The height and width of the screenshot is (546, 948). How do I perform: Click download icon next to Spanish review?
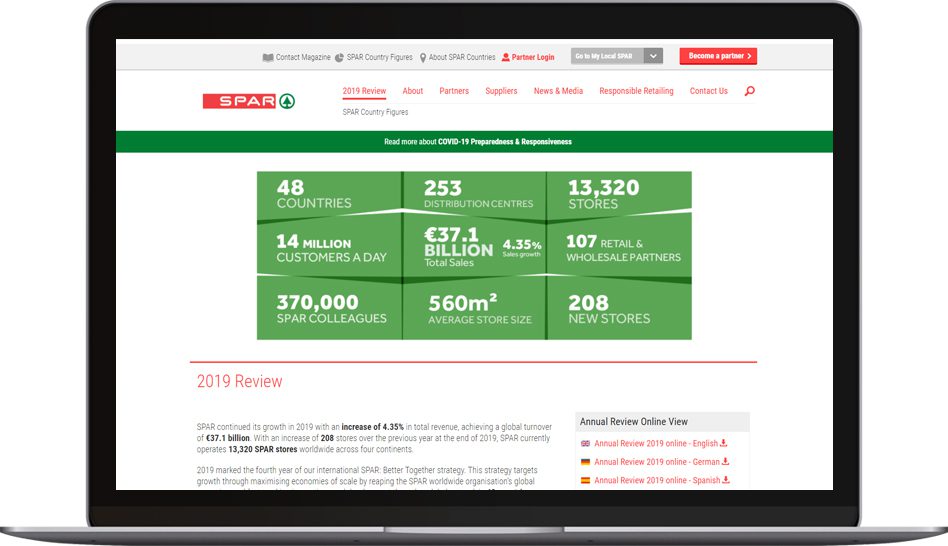click(x=726, y=479)
